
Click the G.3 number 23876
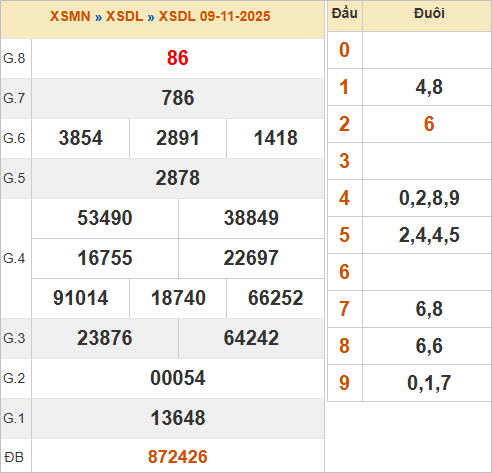105,338
